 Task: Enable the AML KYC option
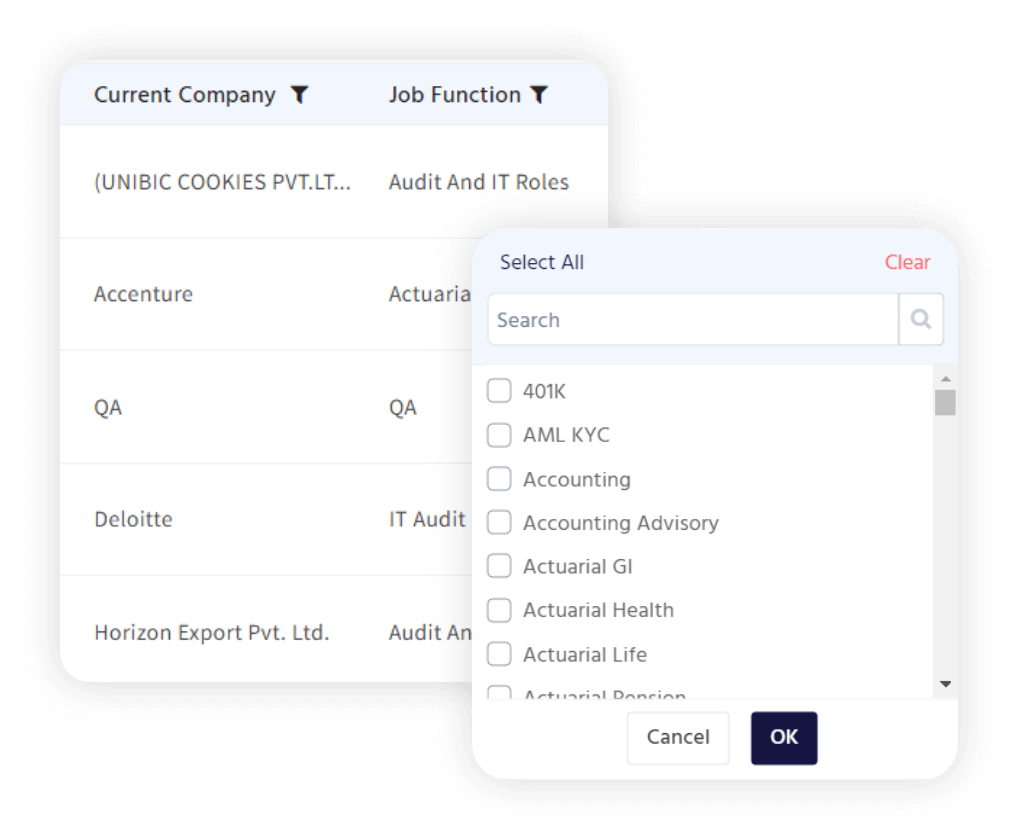coord(499,435)
